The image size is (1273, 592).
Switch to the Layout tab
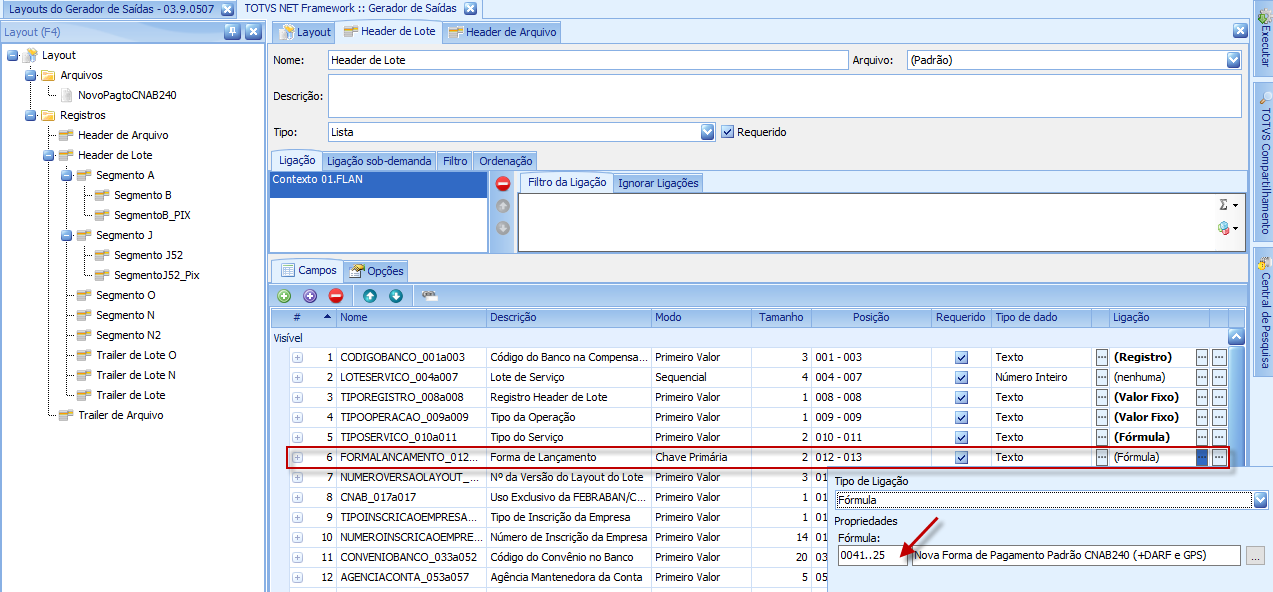point(304,32)
